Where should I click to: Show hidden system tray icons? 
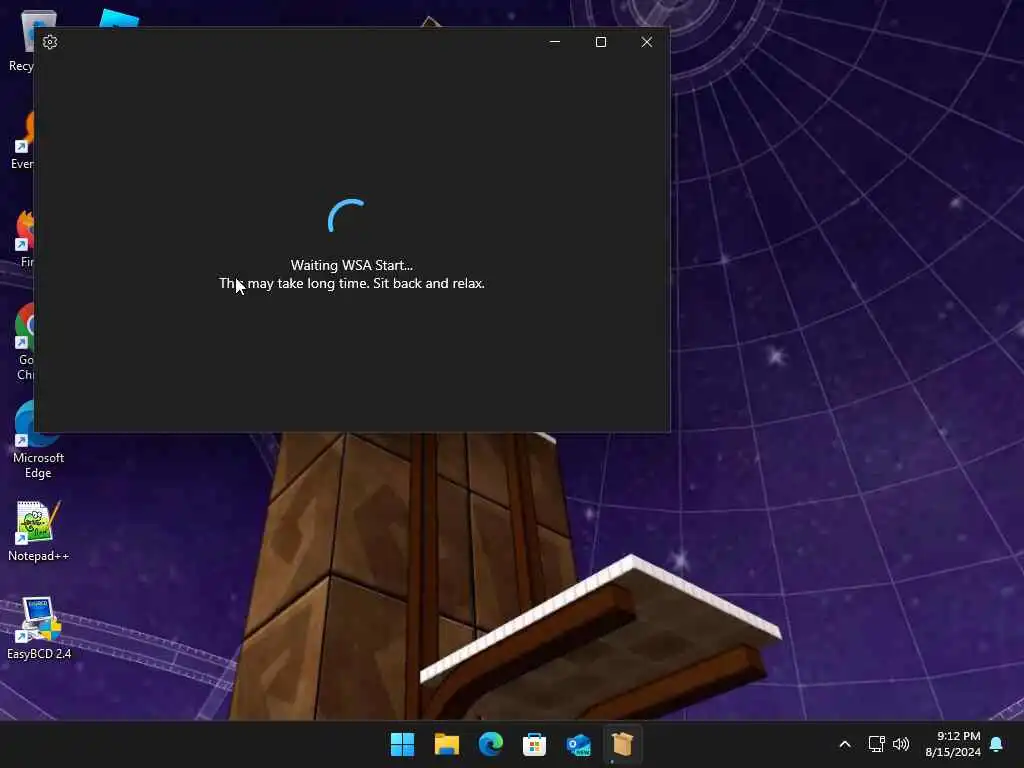point(844,744)
